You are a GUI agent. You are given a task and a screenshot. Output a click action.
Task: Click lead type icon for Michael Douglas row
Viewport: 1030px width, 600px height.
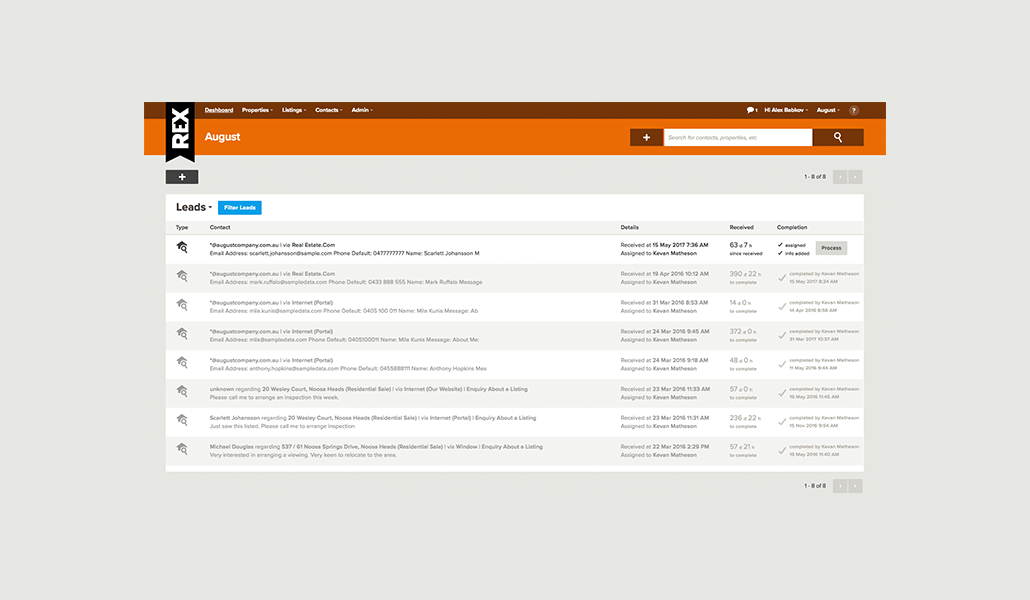(182, 449)
